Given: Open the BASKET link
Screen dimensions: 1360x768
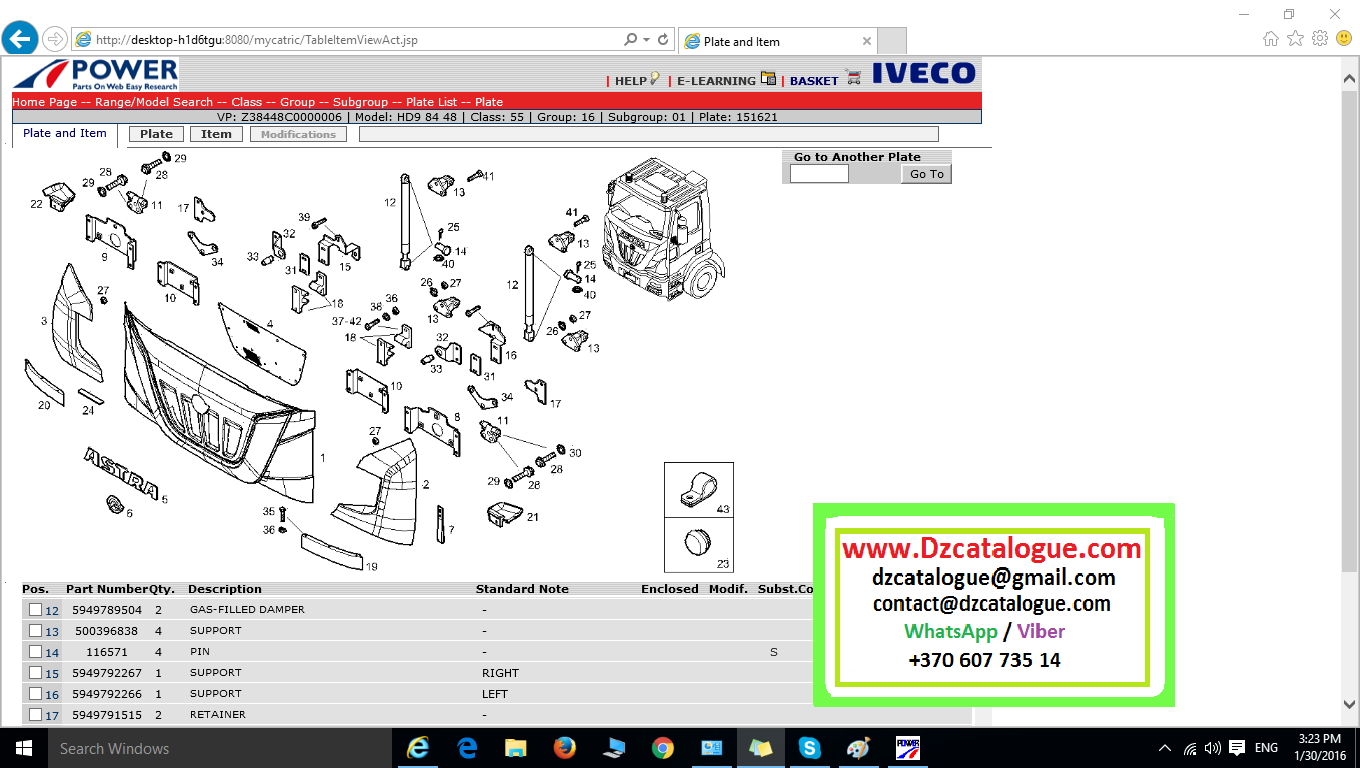Looking at the screenshot, I should (x=814, y=81).
